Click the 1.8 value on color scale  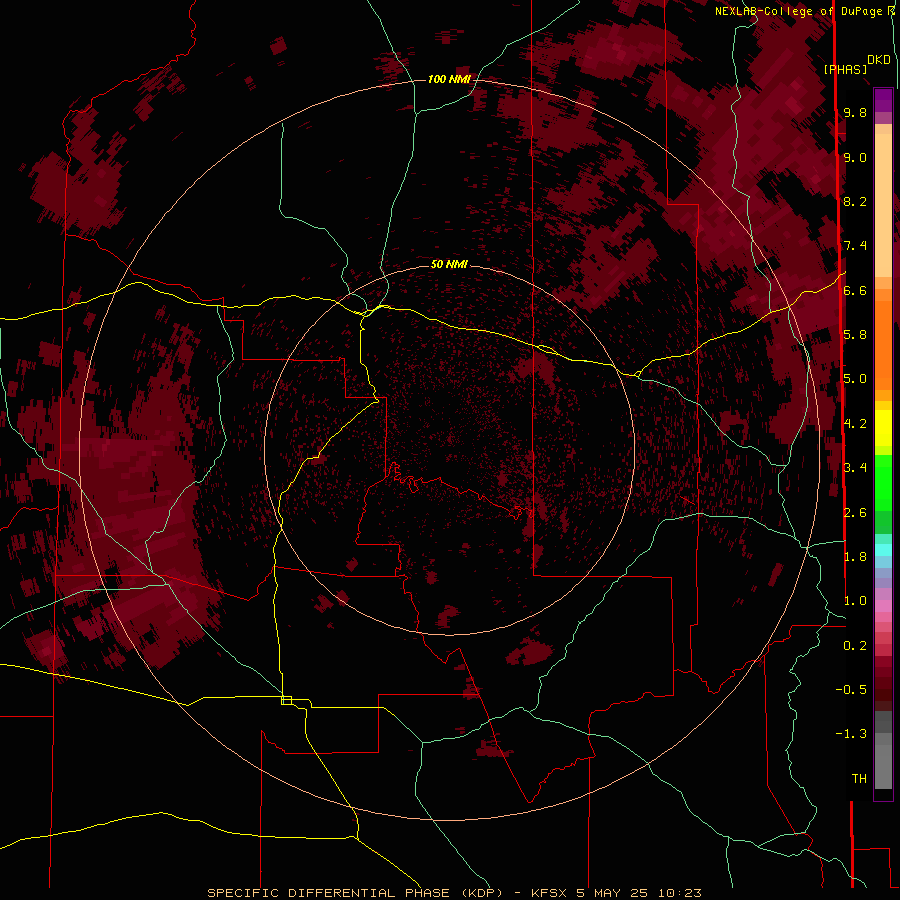click(855, 557)
